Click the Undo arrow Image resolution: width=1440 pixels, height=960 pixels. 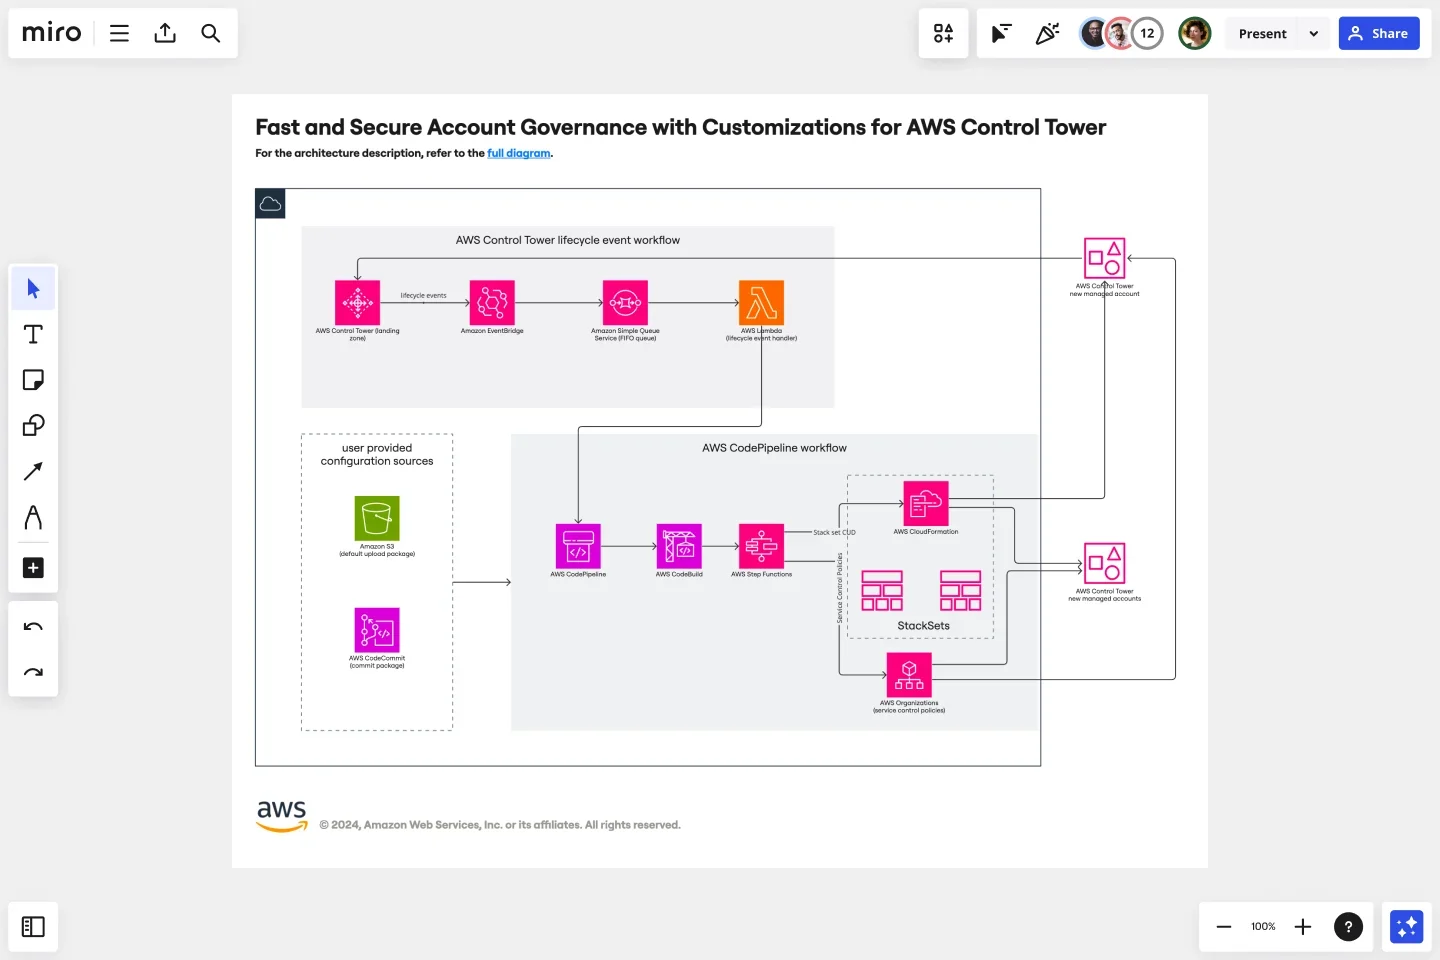33,627
